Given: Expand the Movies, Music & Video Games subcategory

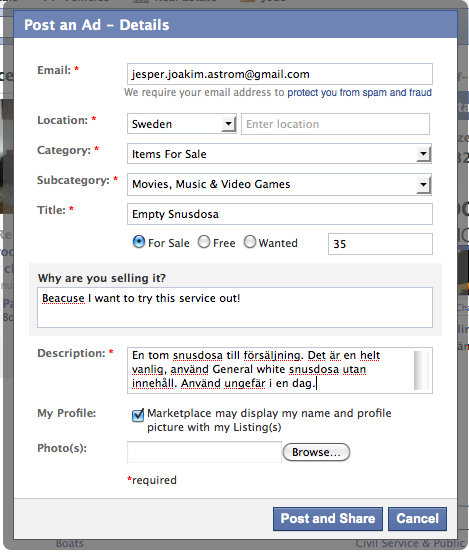Looking at the screenshot, I should tap(279, 184).
